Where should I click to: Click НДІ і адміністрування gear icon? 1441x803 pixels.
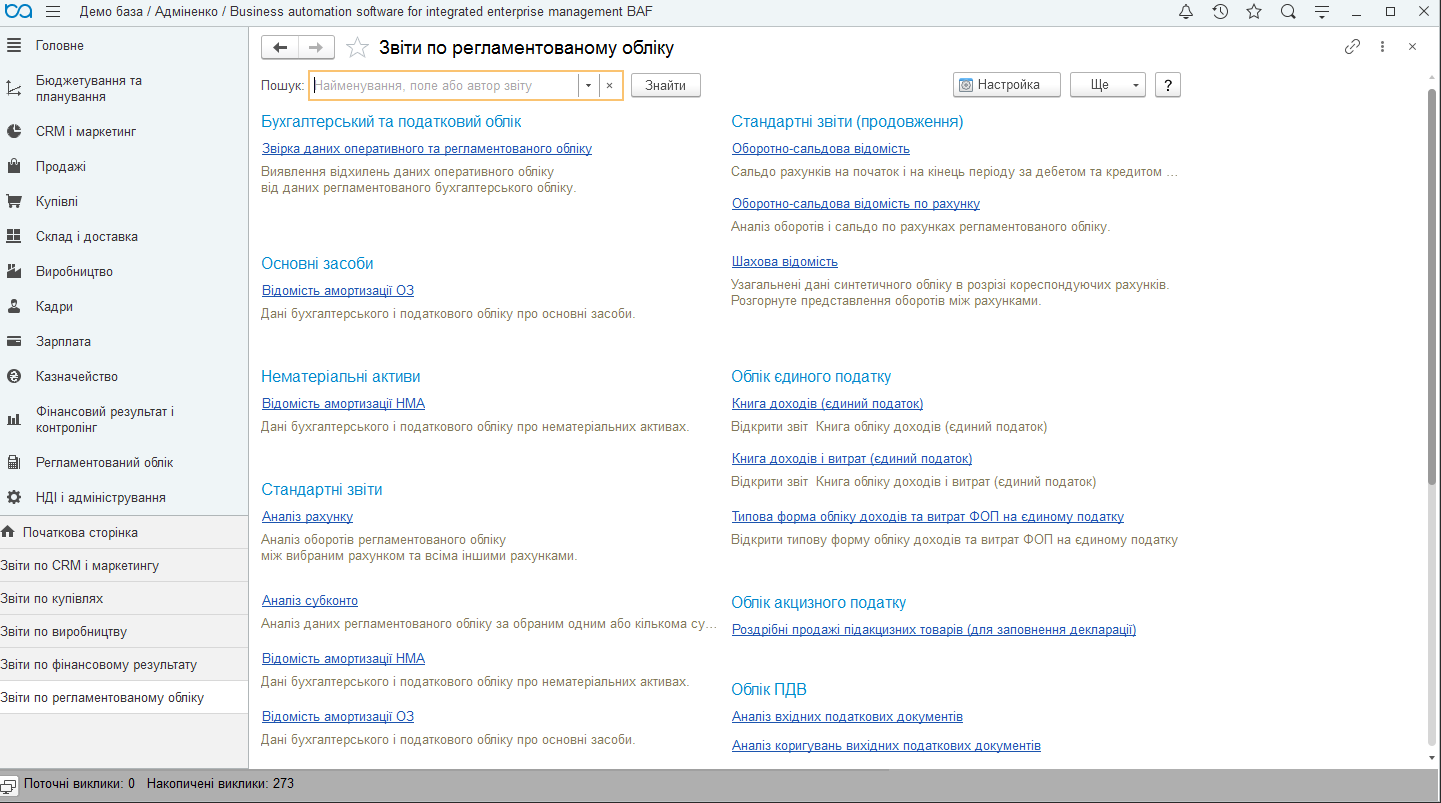click(14, 497)
